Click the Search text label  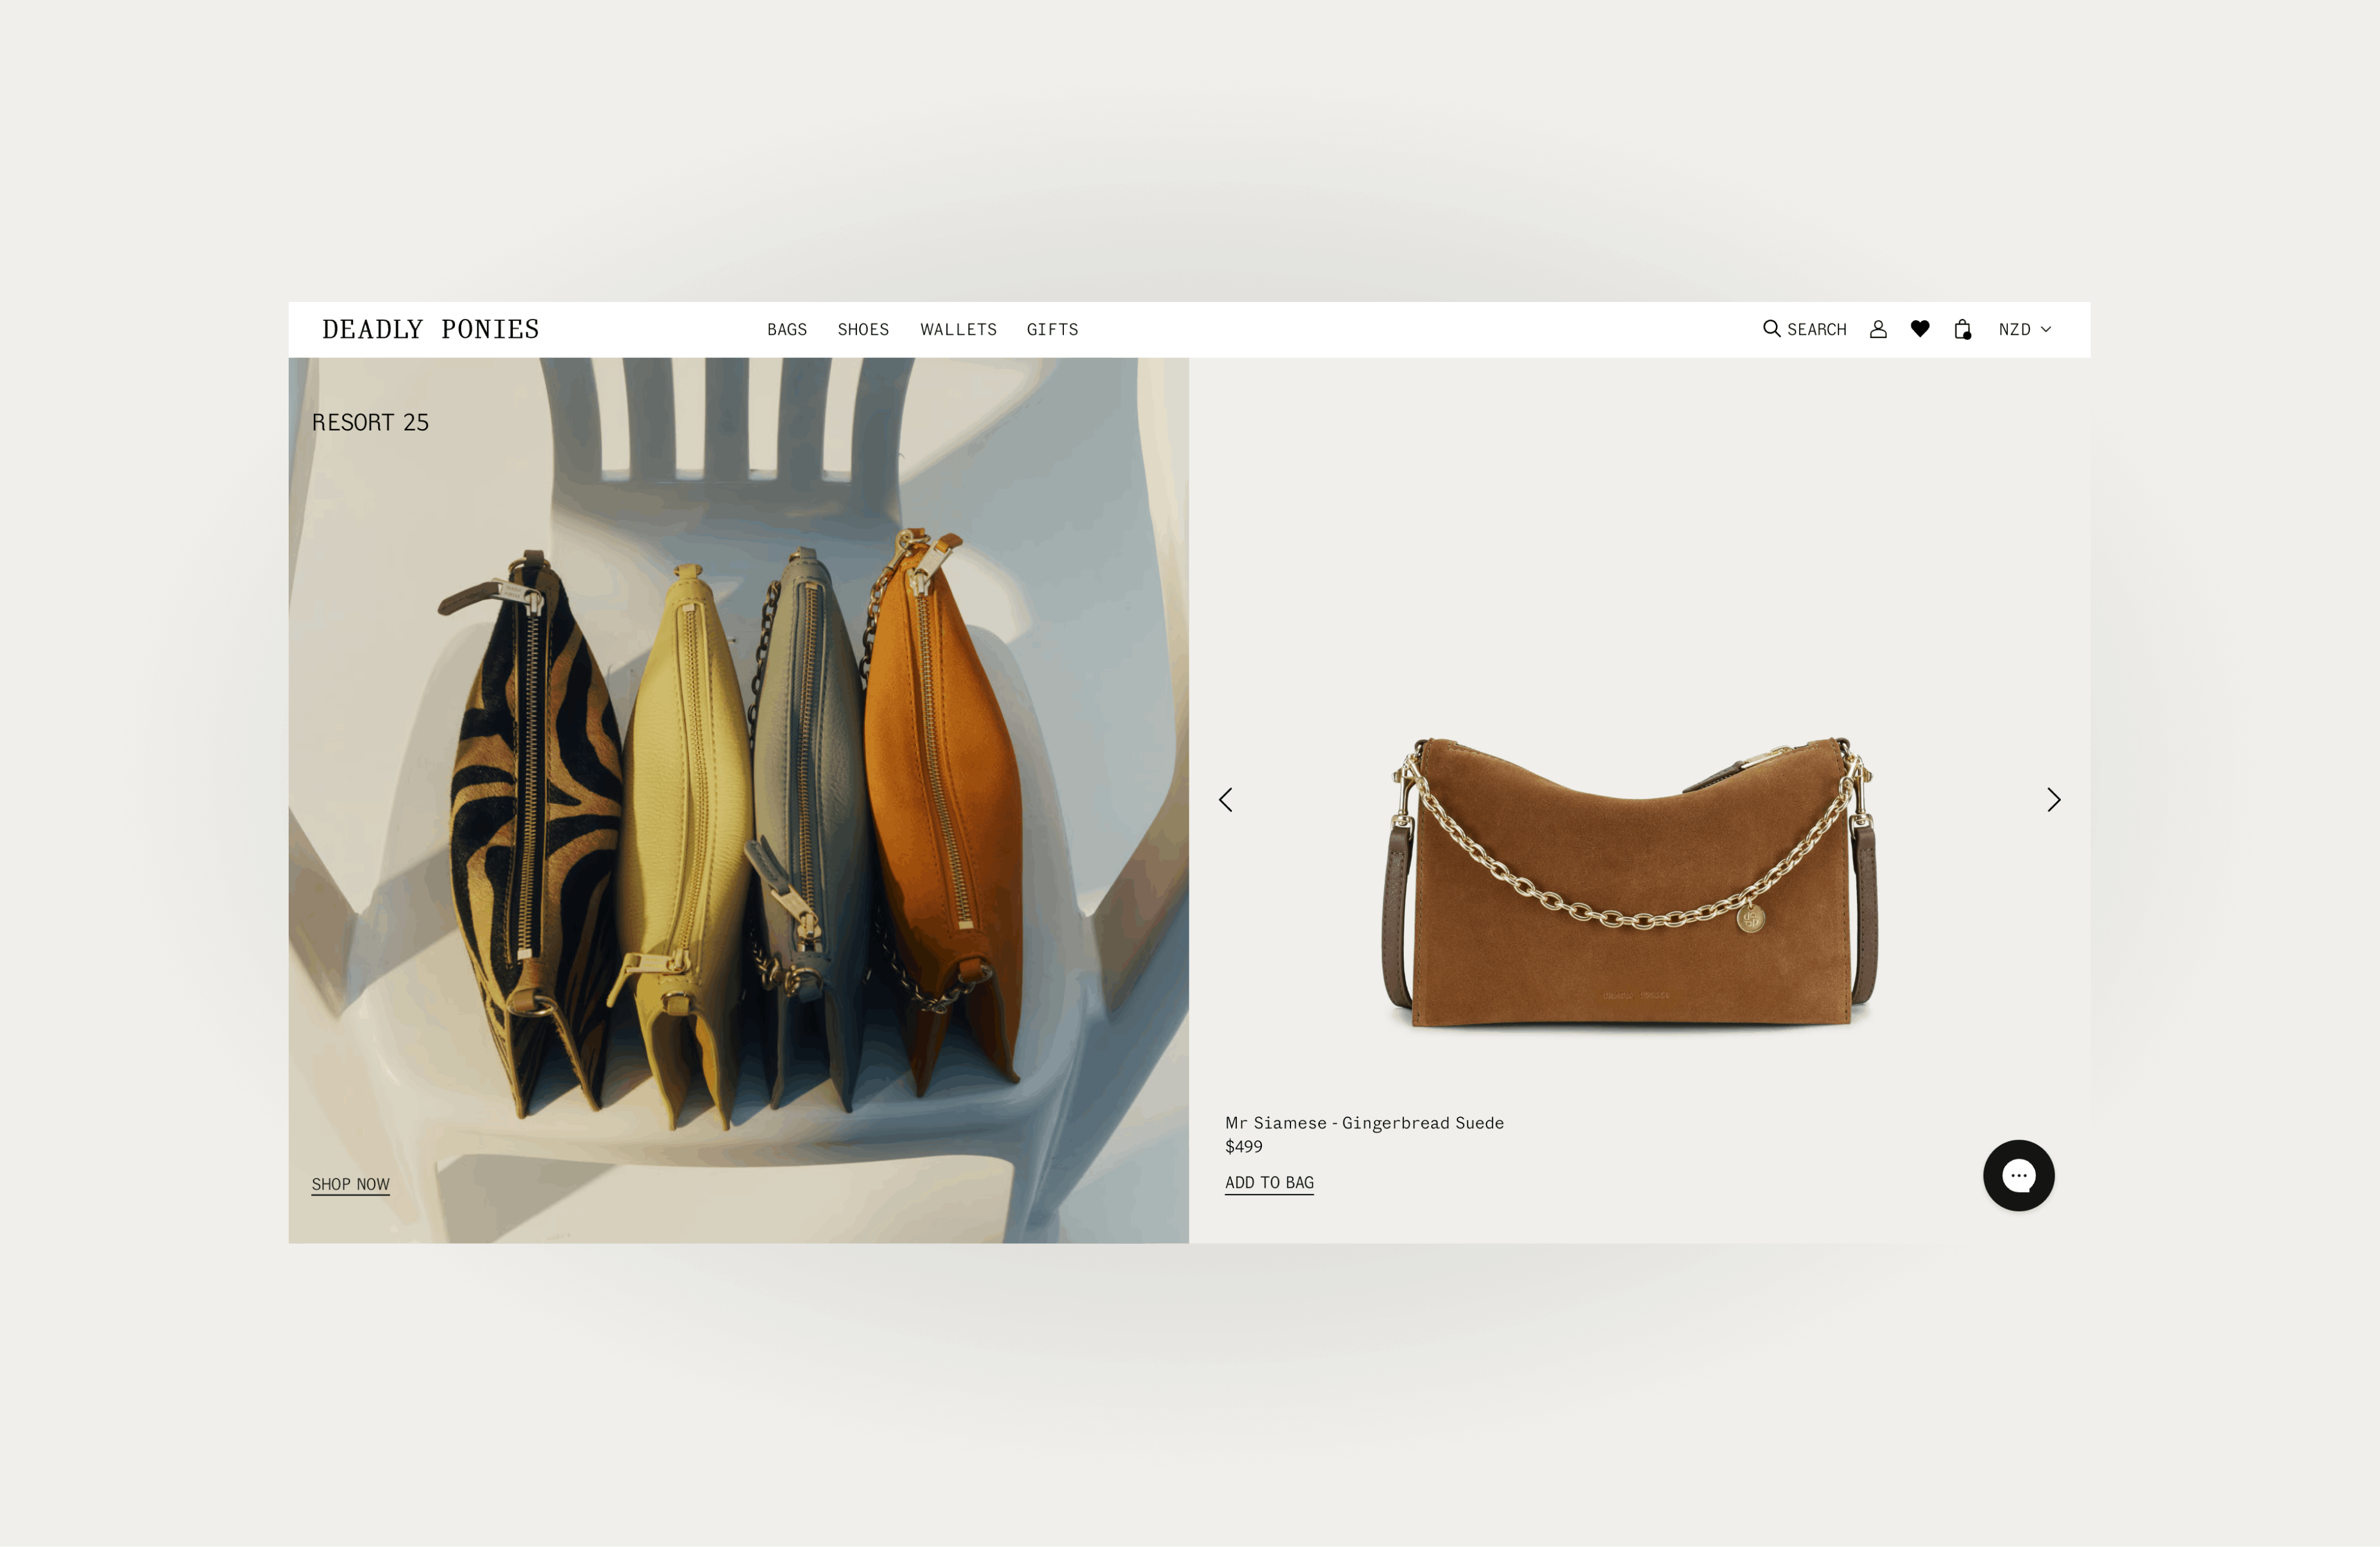coord(1816,329)
